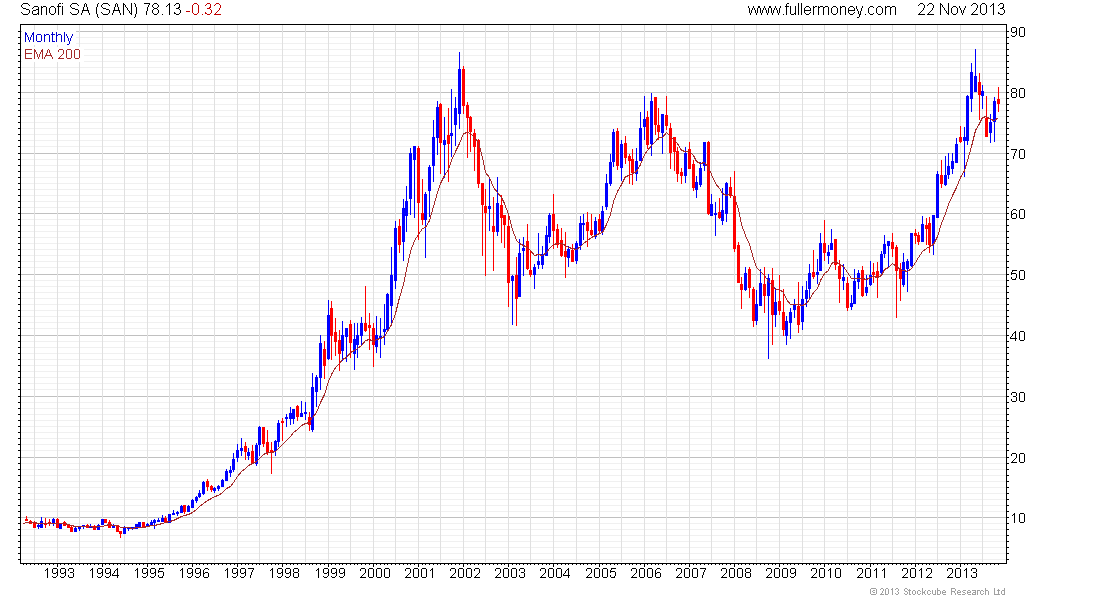Click the 1999 label on x-axis
This screenshot has width=1100, height=600.
[330, 573]
